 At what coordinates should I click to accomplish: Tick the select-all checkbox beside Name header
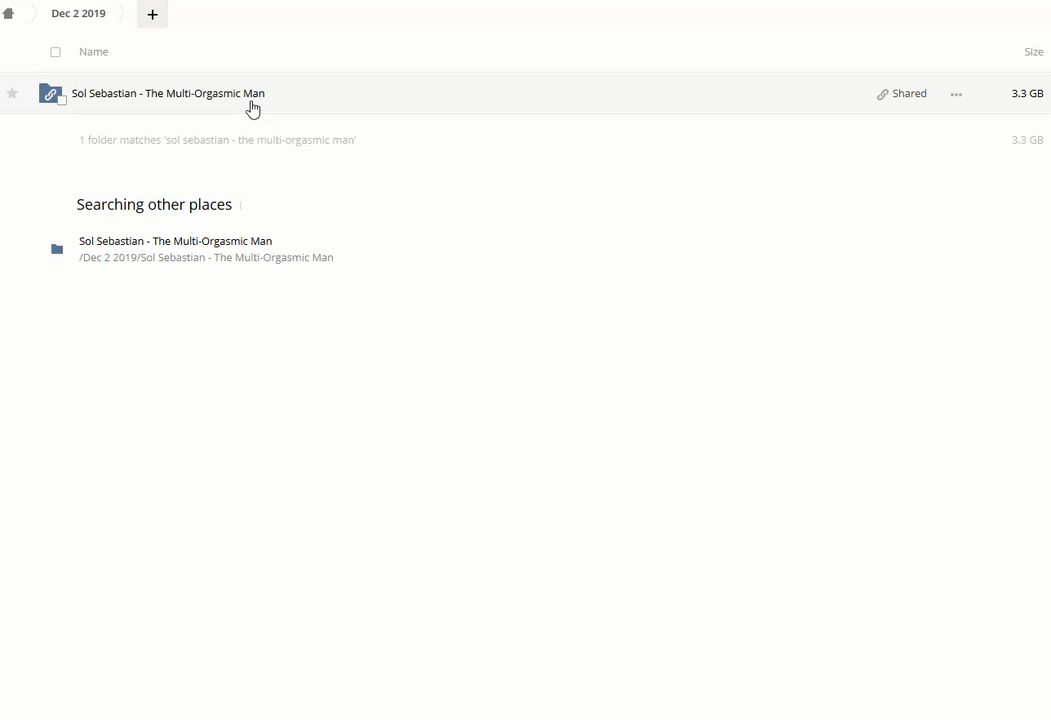click(x=56, y=52)
